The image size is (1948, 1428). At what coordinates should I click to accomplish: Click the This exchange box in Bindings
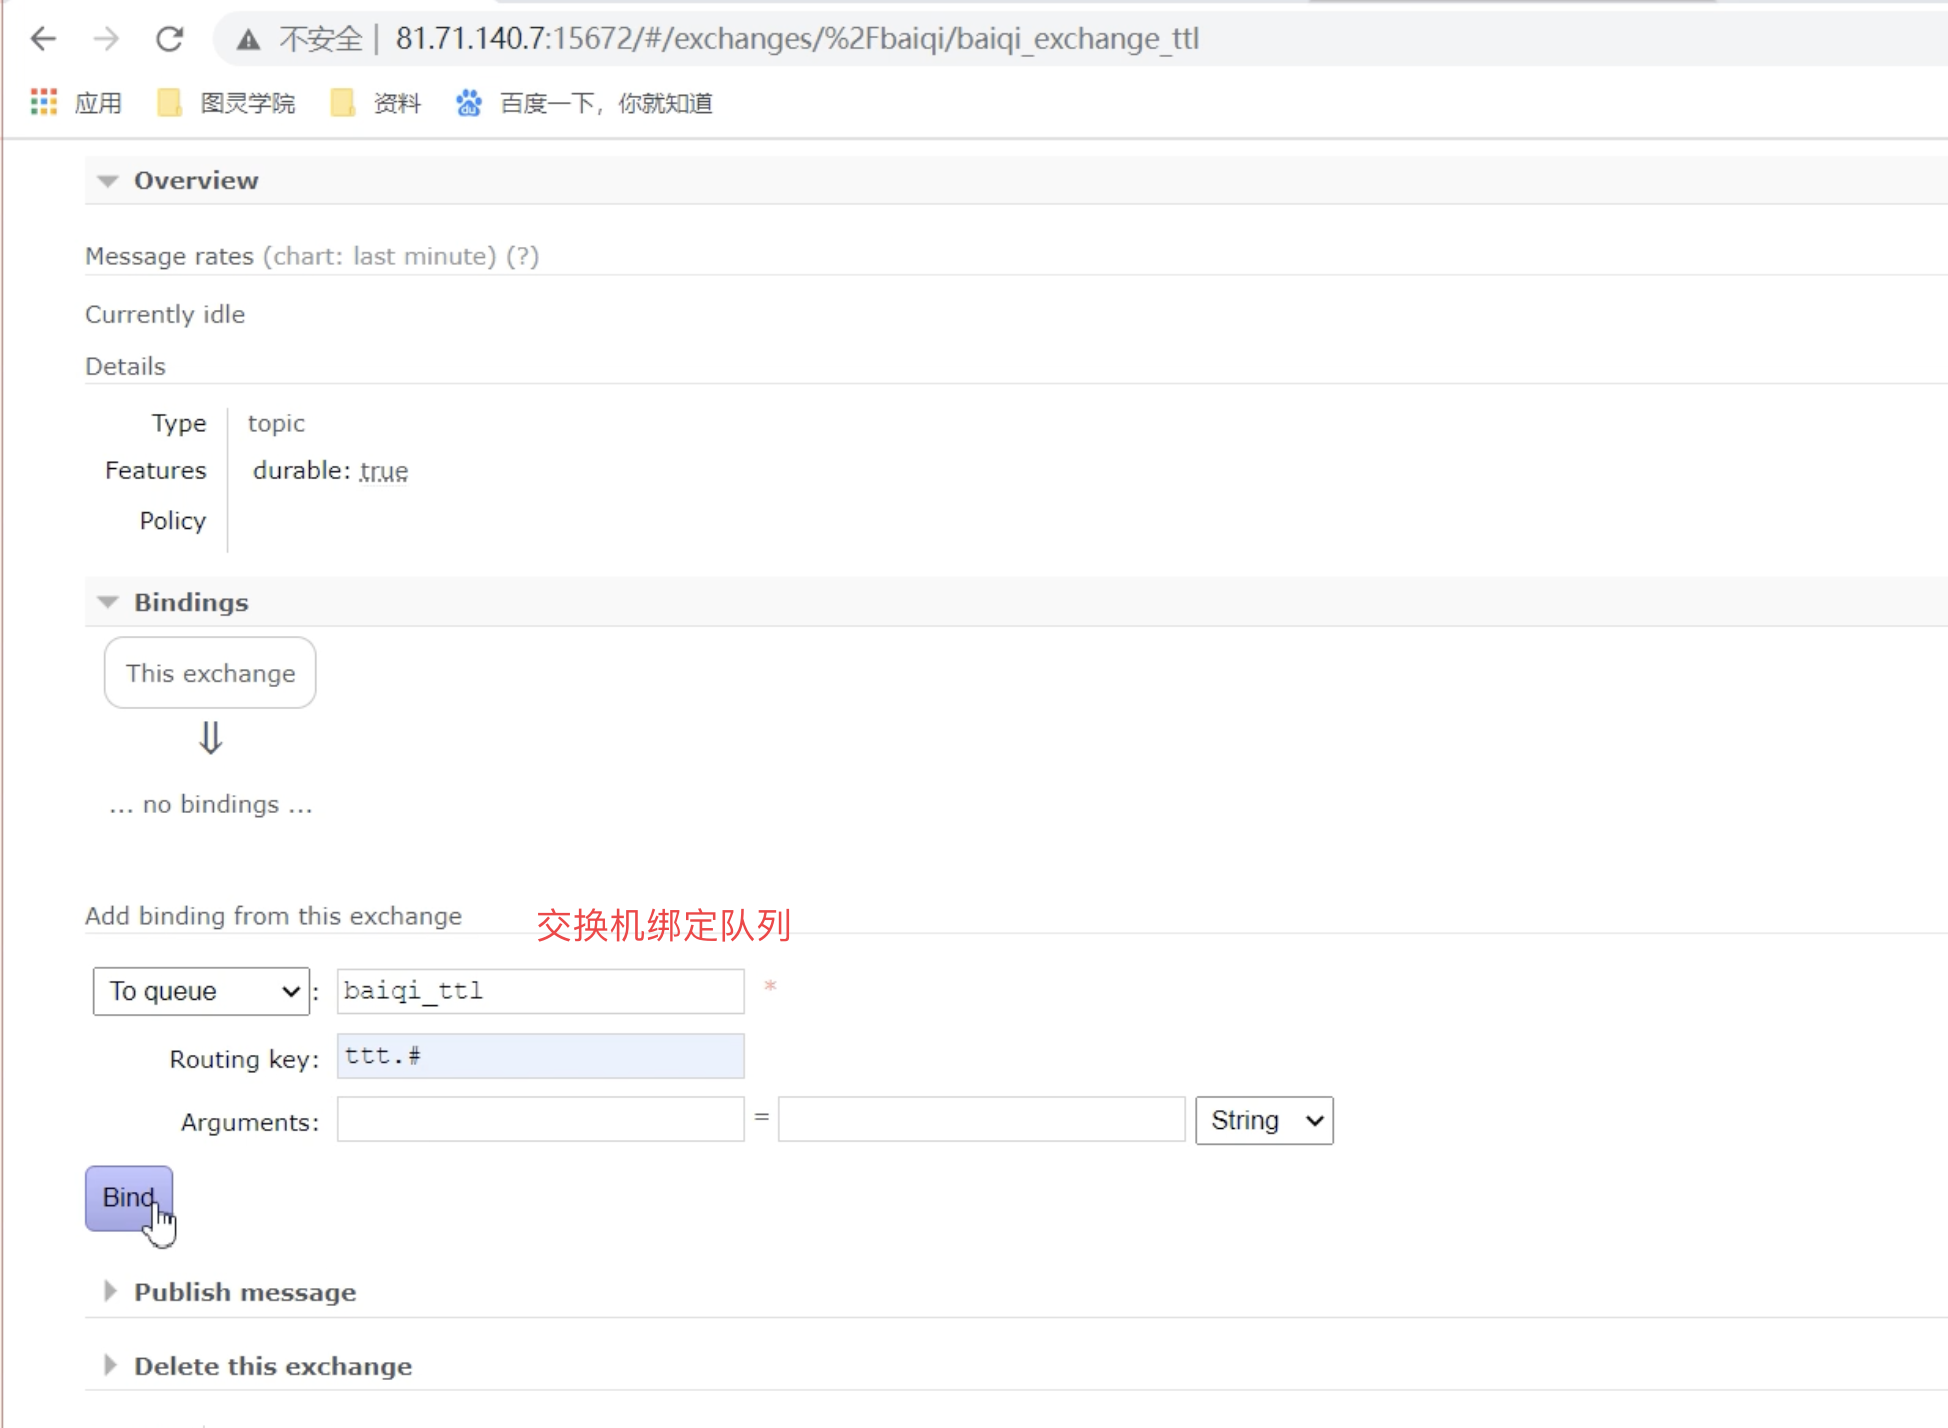click(x=209, y=673)
